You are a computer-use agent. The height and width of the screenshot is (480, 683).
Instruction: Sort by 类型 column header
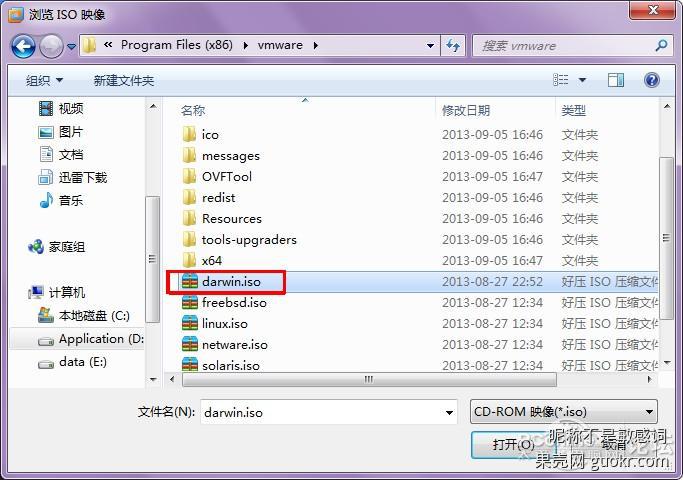573,111
